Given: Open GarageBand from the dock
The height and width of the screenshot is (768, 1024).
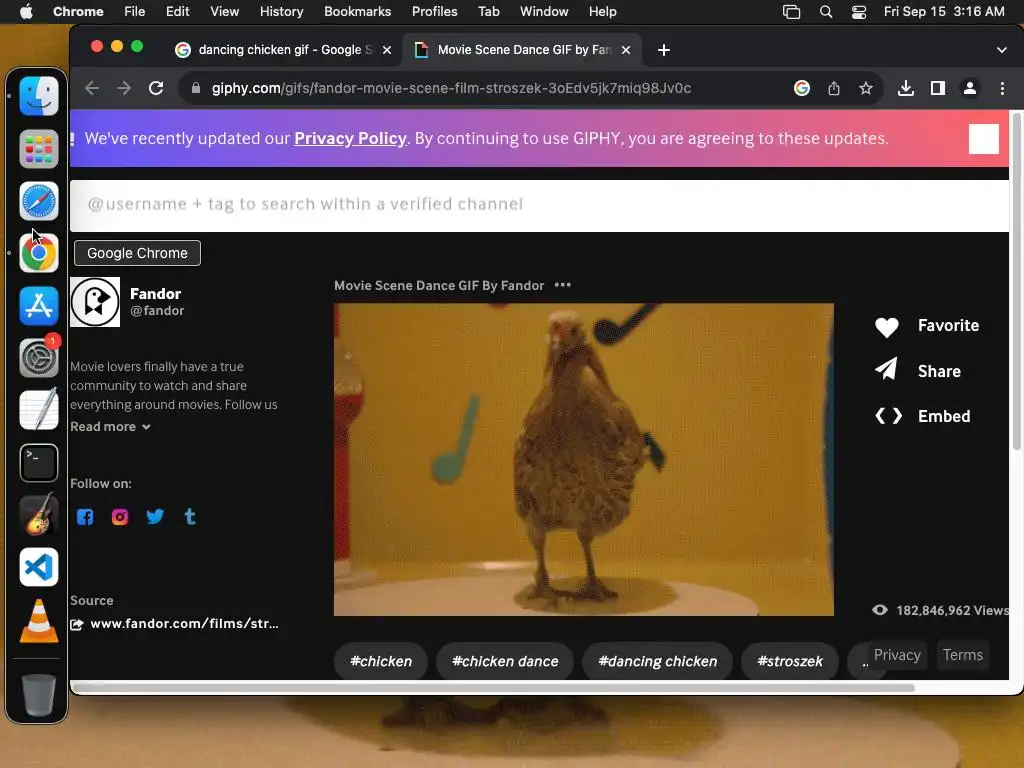Looking at the screenshot, I should click(39, 515).
